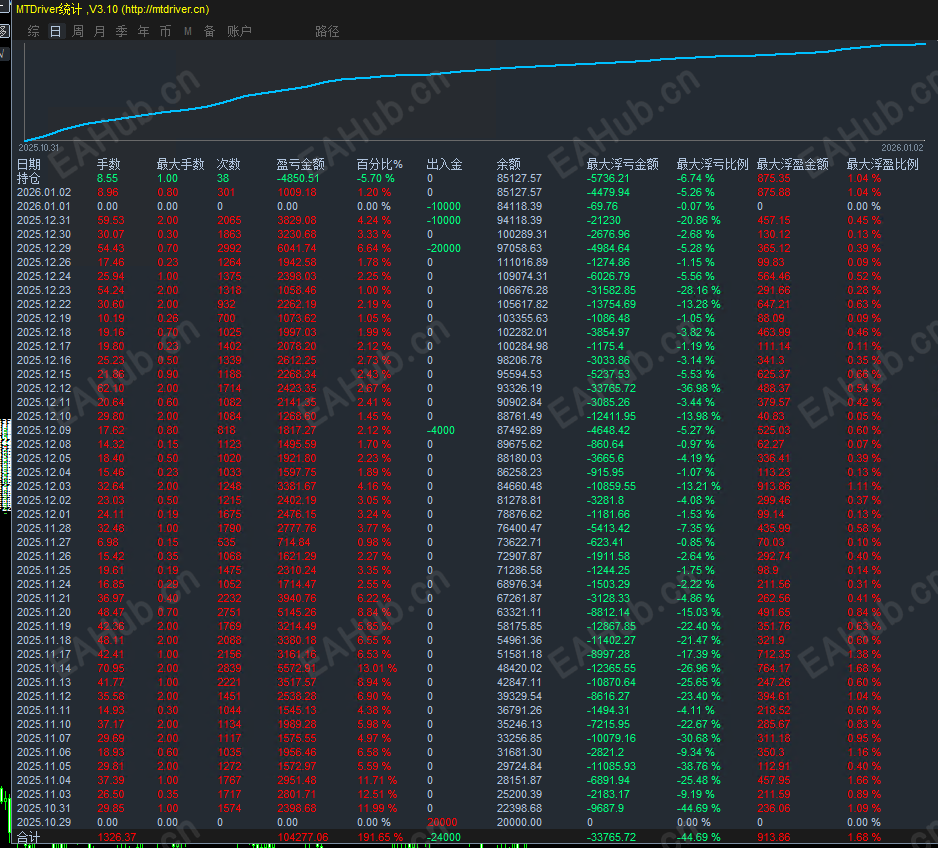
Task: Switch to the 综 summary tab
Action: pyautogui.click(x=34, y=31)
